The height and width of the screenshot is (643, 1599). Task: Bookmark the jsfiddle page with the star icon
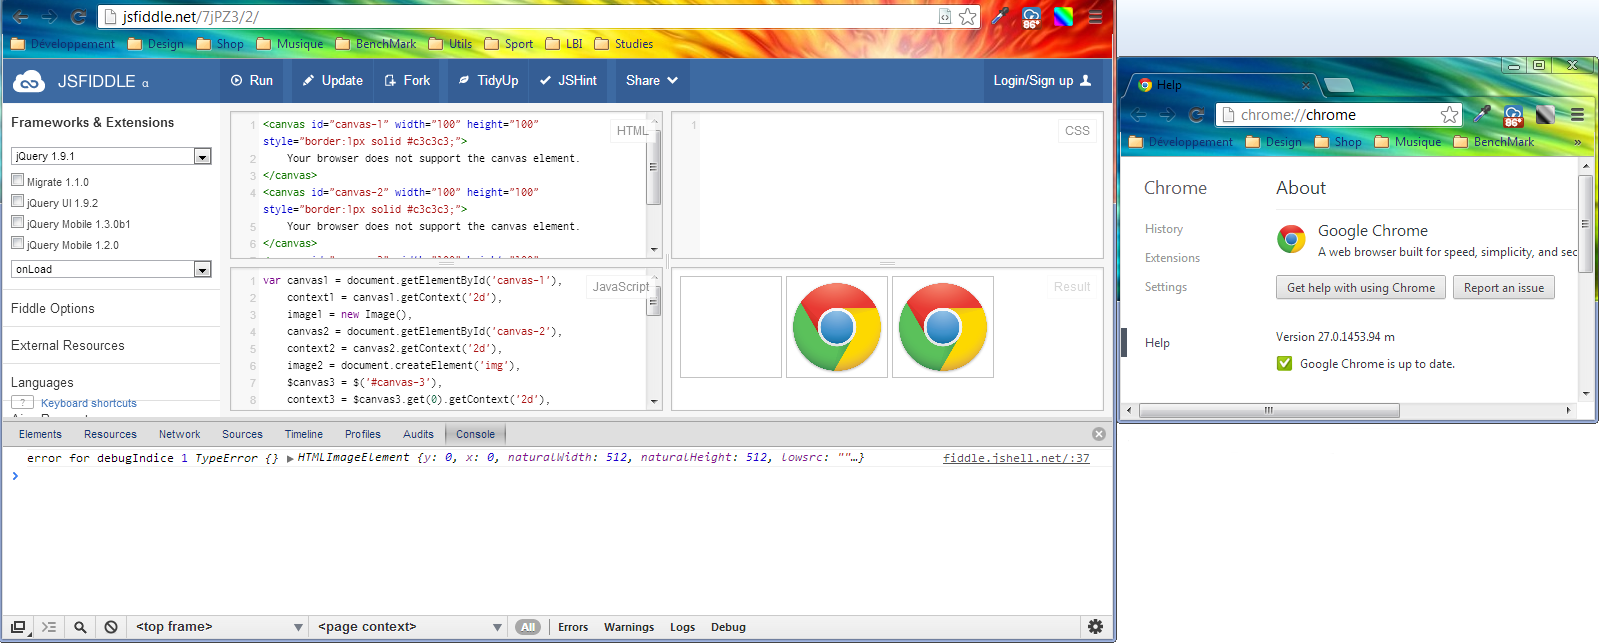click(967, 17)
